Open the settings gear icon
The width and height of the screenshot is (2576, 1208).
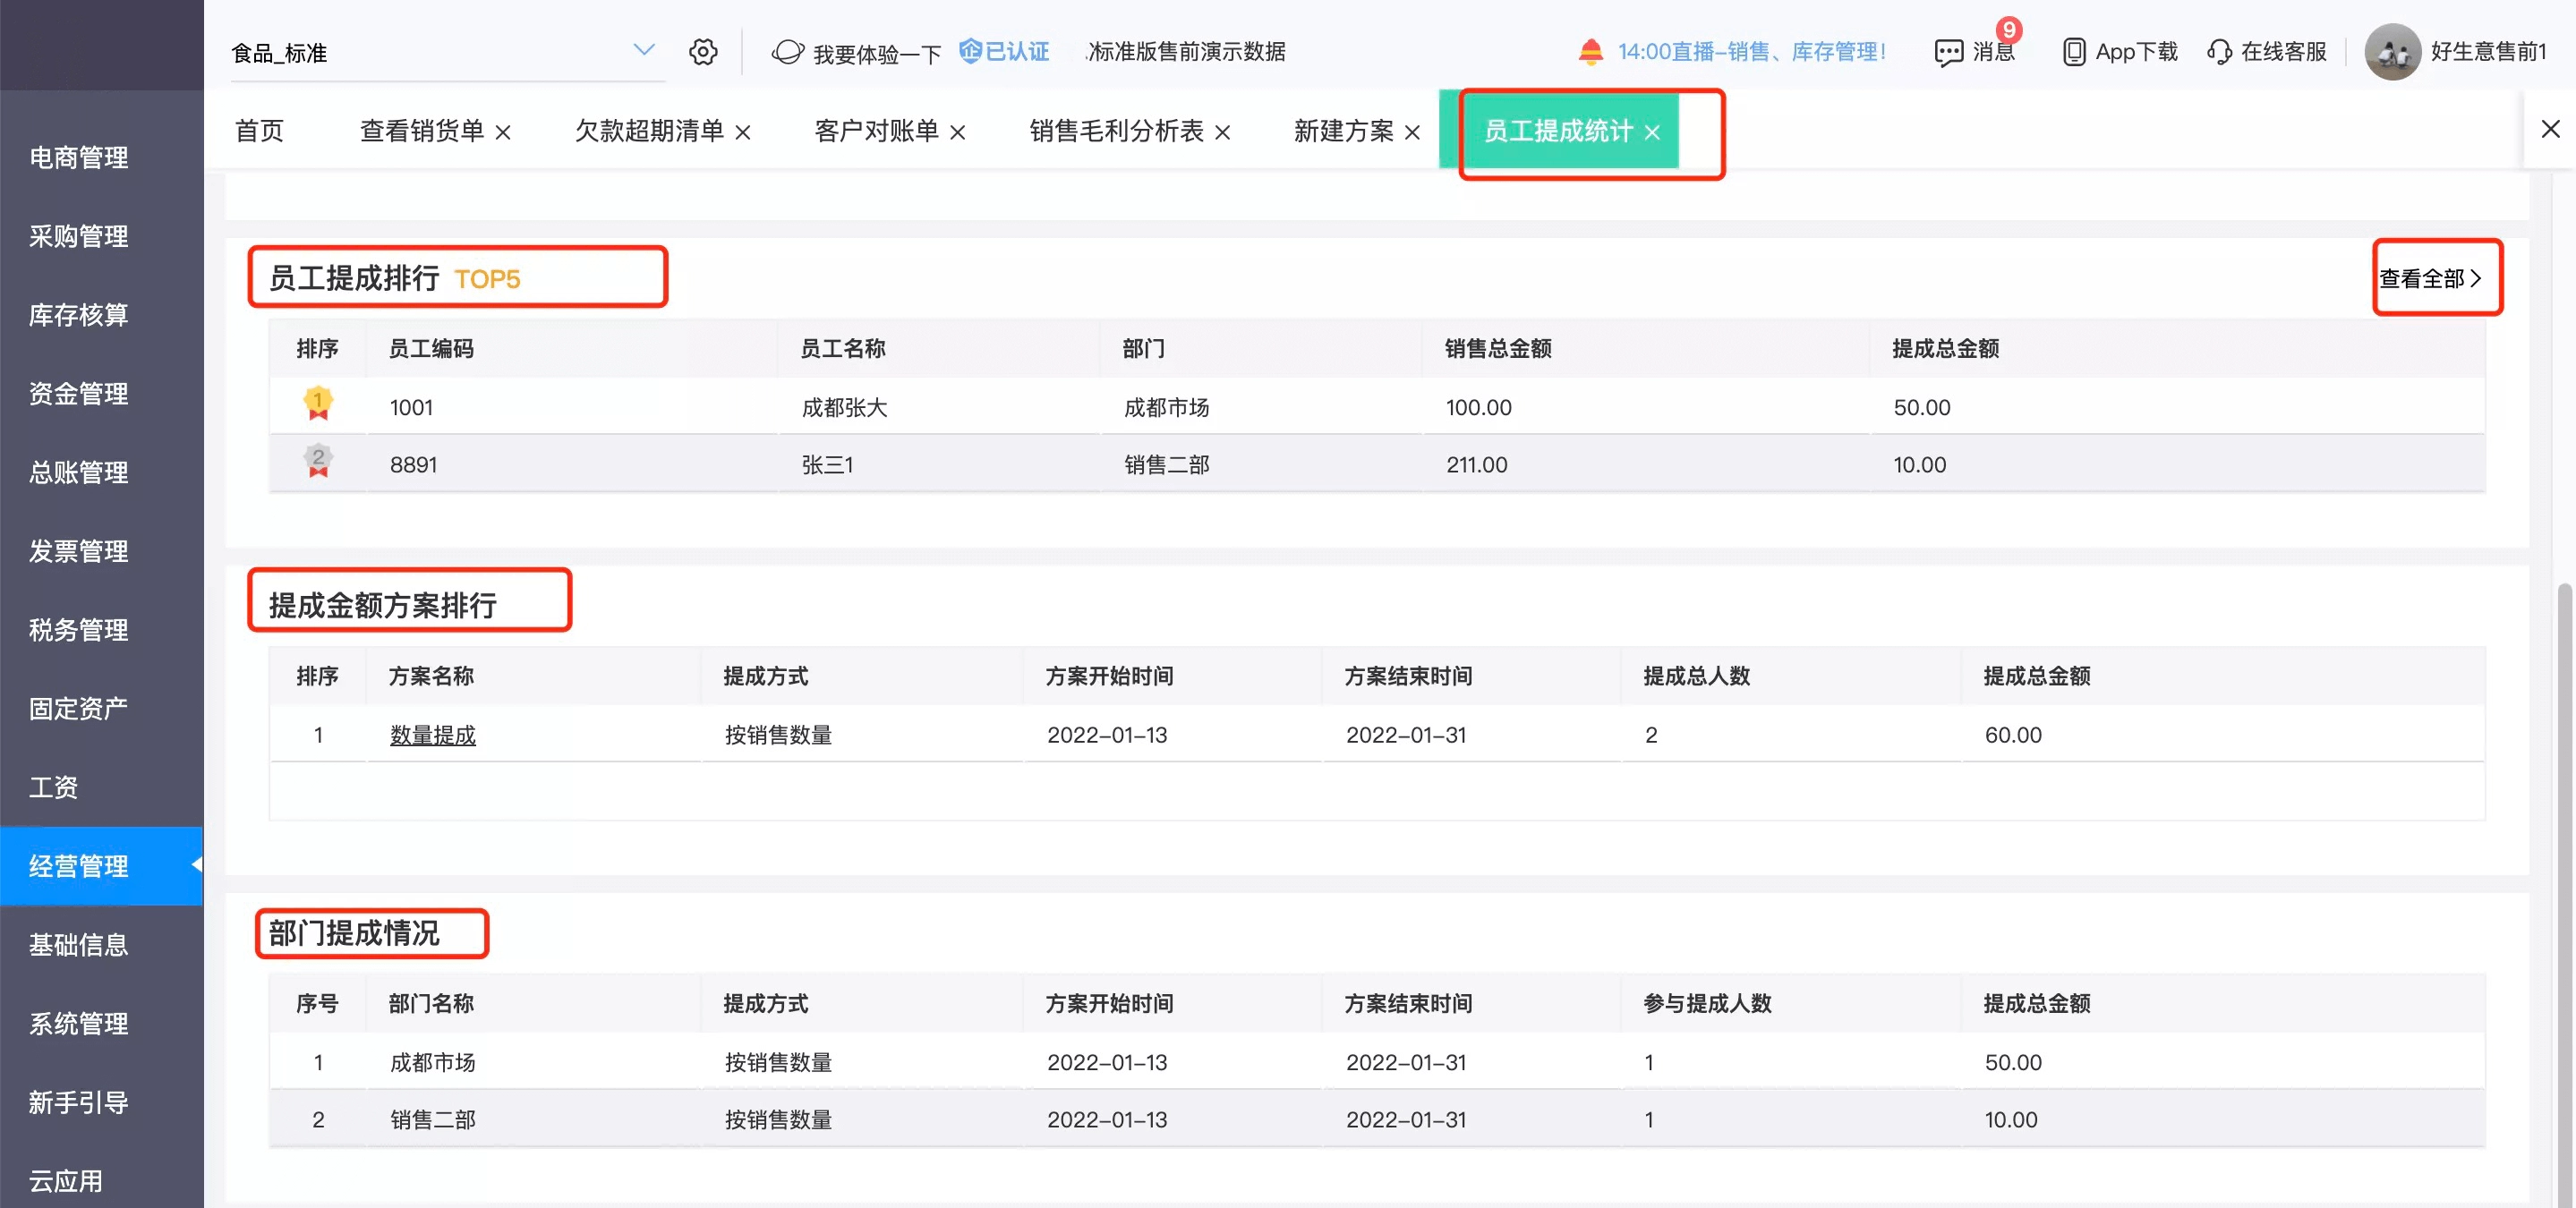[x=703, y=51]
